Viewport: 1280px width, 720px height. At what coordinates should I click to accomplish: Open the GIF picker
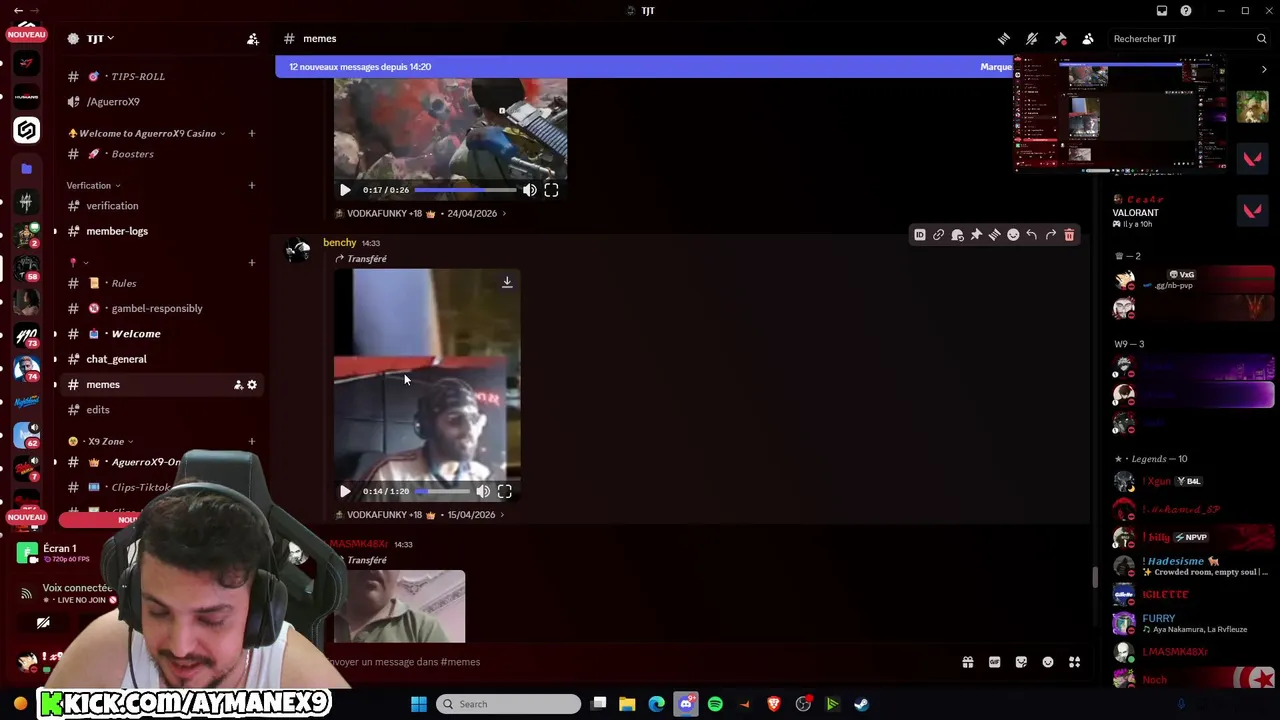tap(994, 662)
